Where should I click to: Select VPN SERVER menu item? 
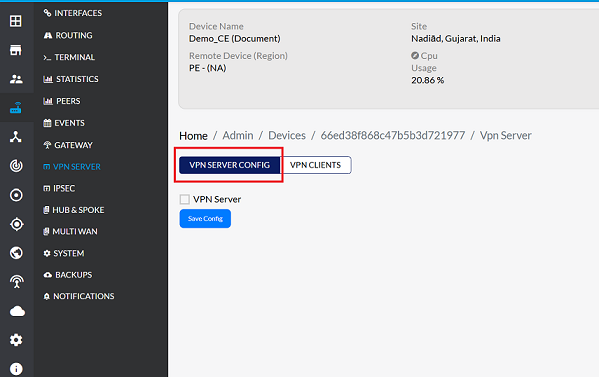(x=72, y=167)
